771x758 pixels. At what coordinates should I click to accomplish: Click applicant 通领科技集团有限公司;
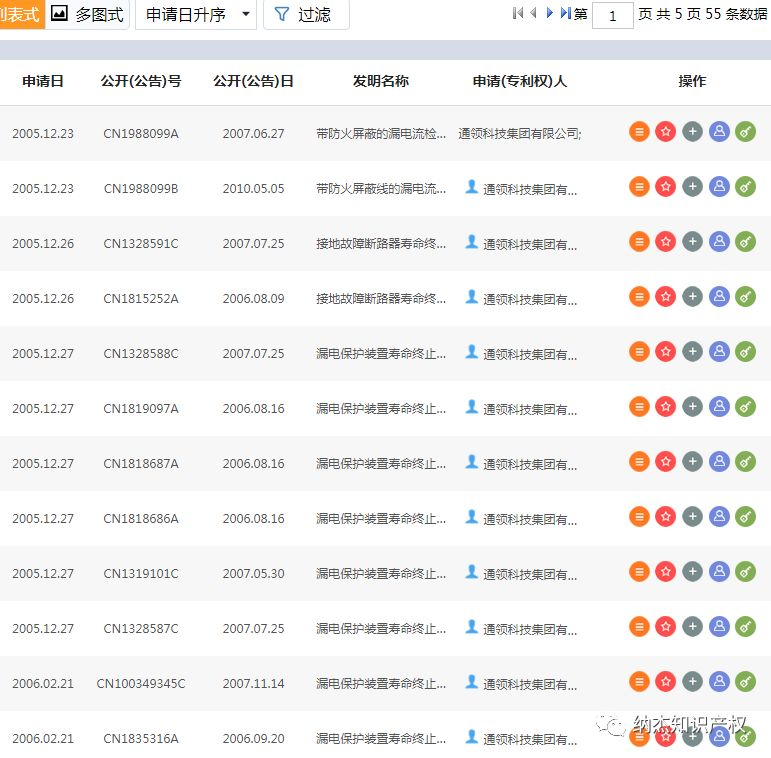(x=520, y=134)
